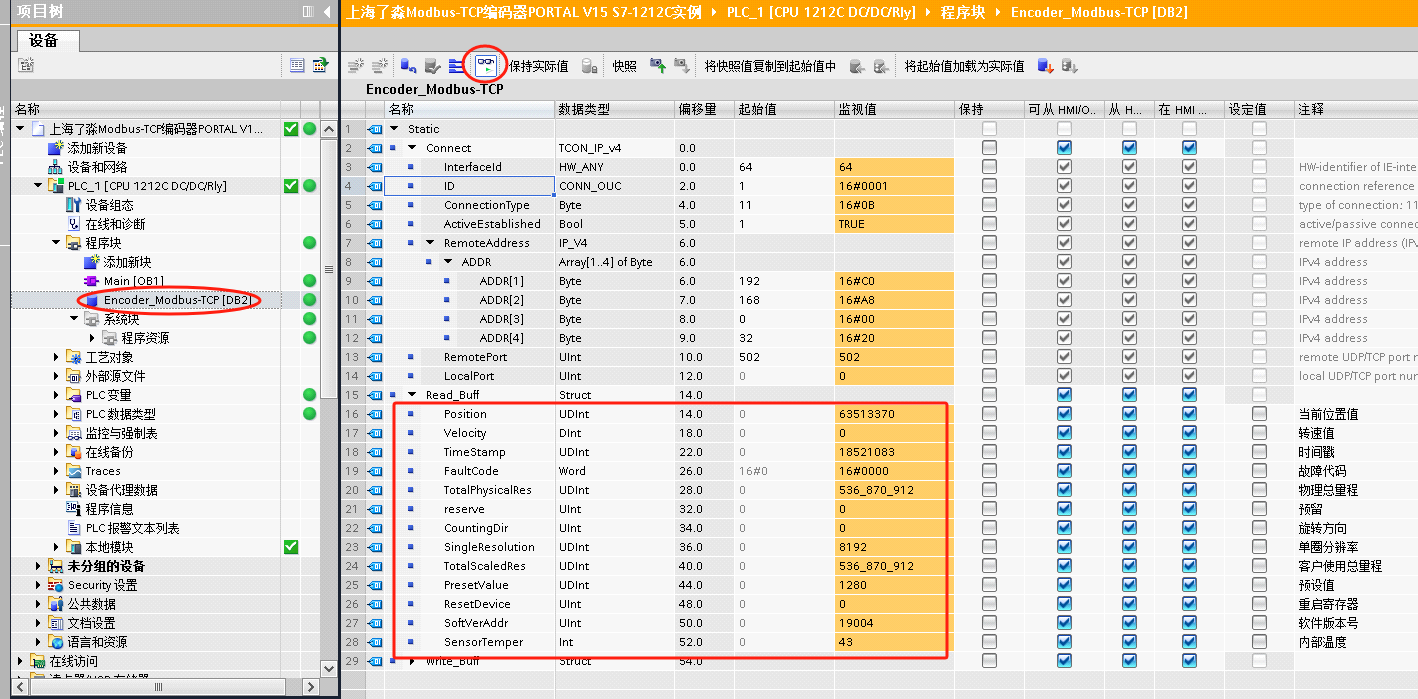
Task: Click the 将起始值加载为实际值 button
Action: click(x=965, y=66)
